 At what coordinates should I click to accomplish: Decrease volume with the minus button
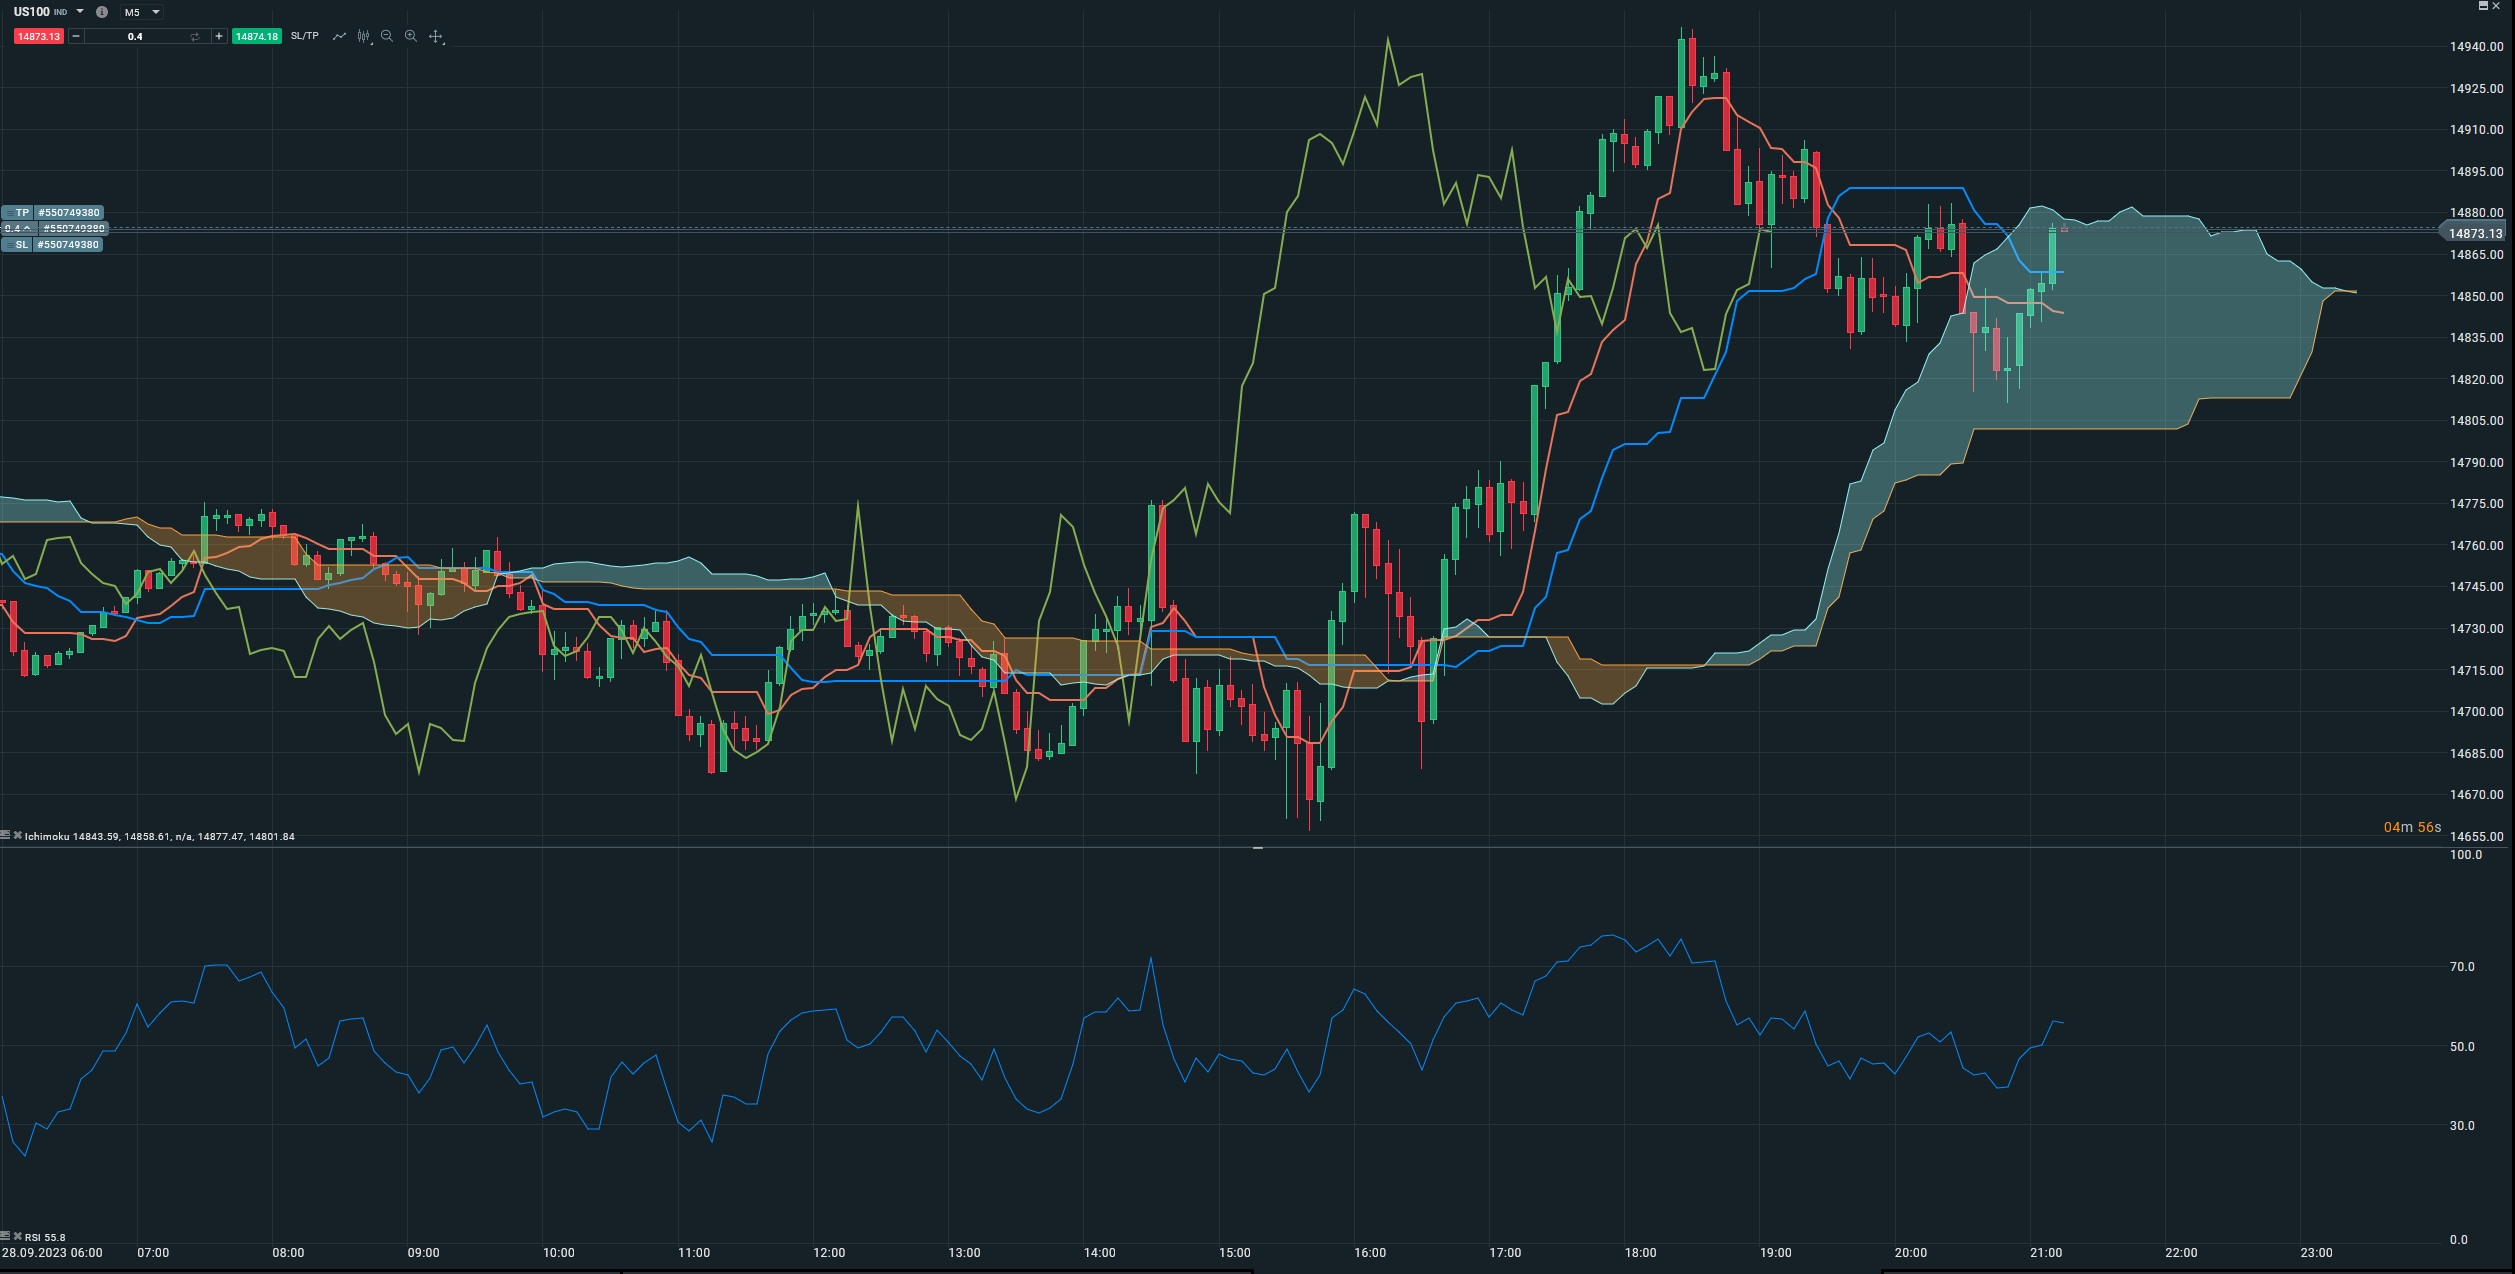(76, 36)
